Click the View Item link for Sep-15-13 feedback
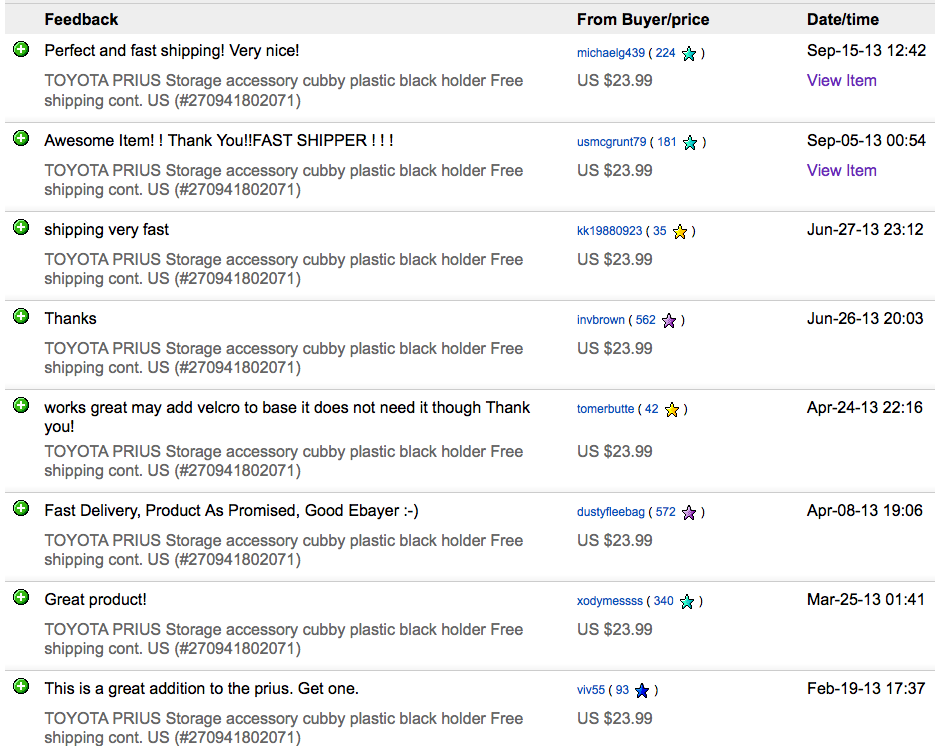The height and width of the screenshot is (746, 935). tap(841, 80)
